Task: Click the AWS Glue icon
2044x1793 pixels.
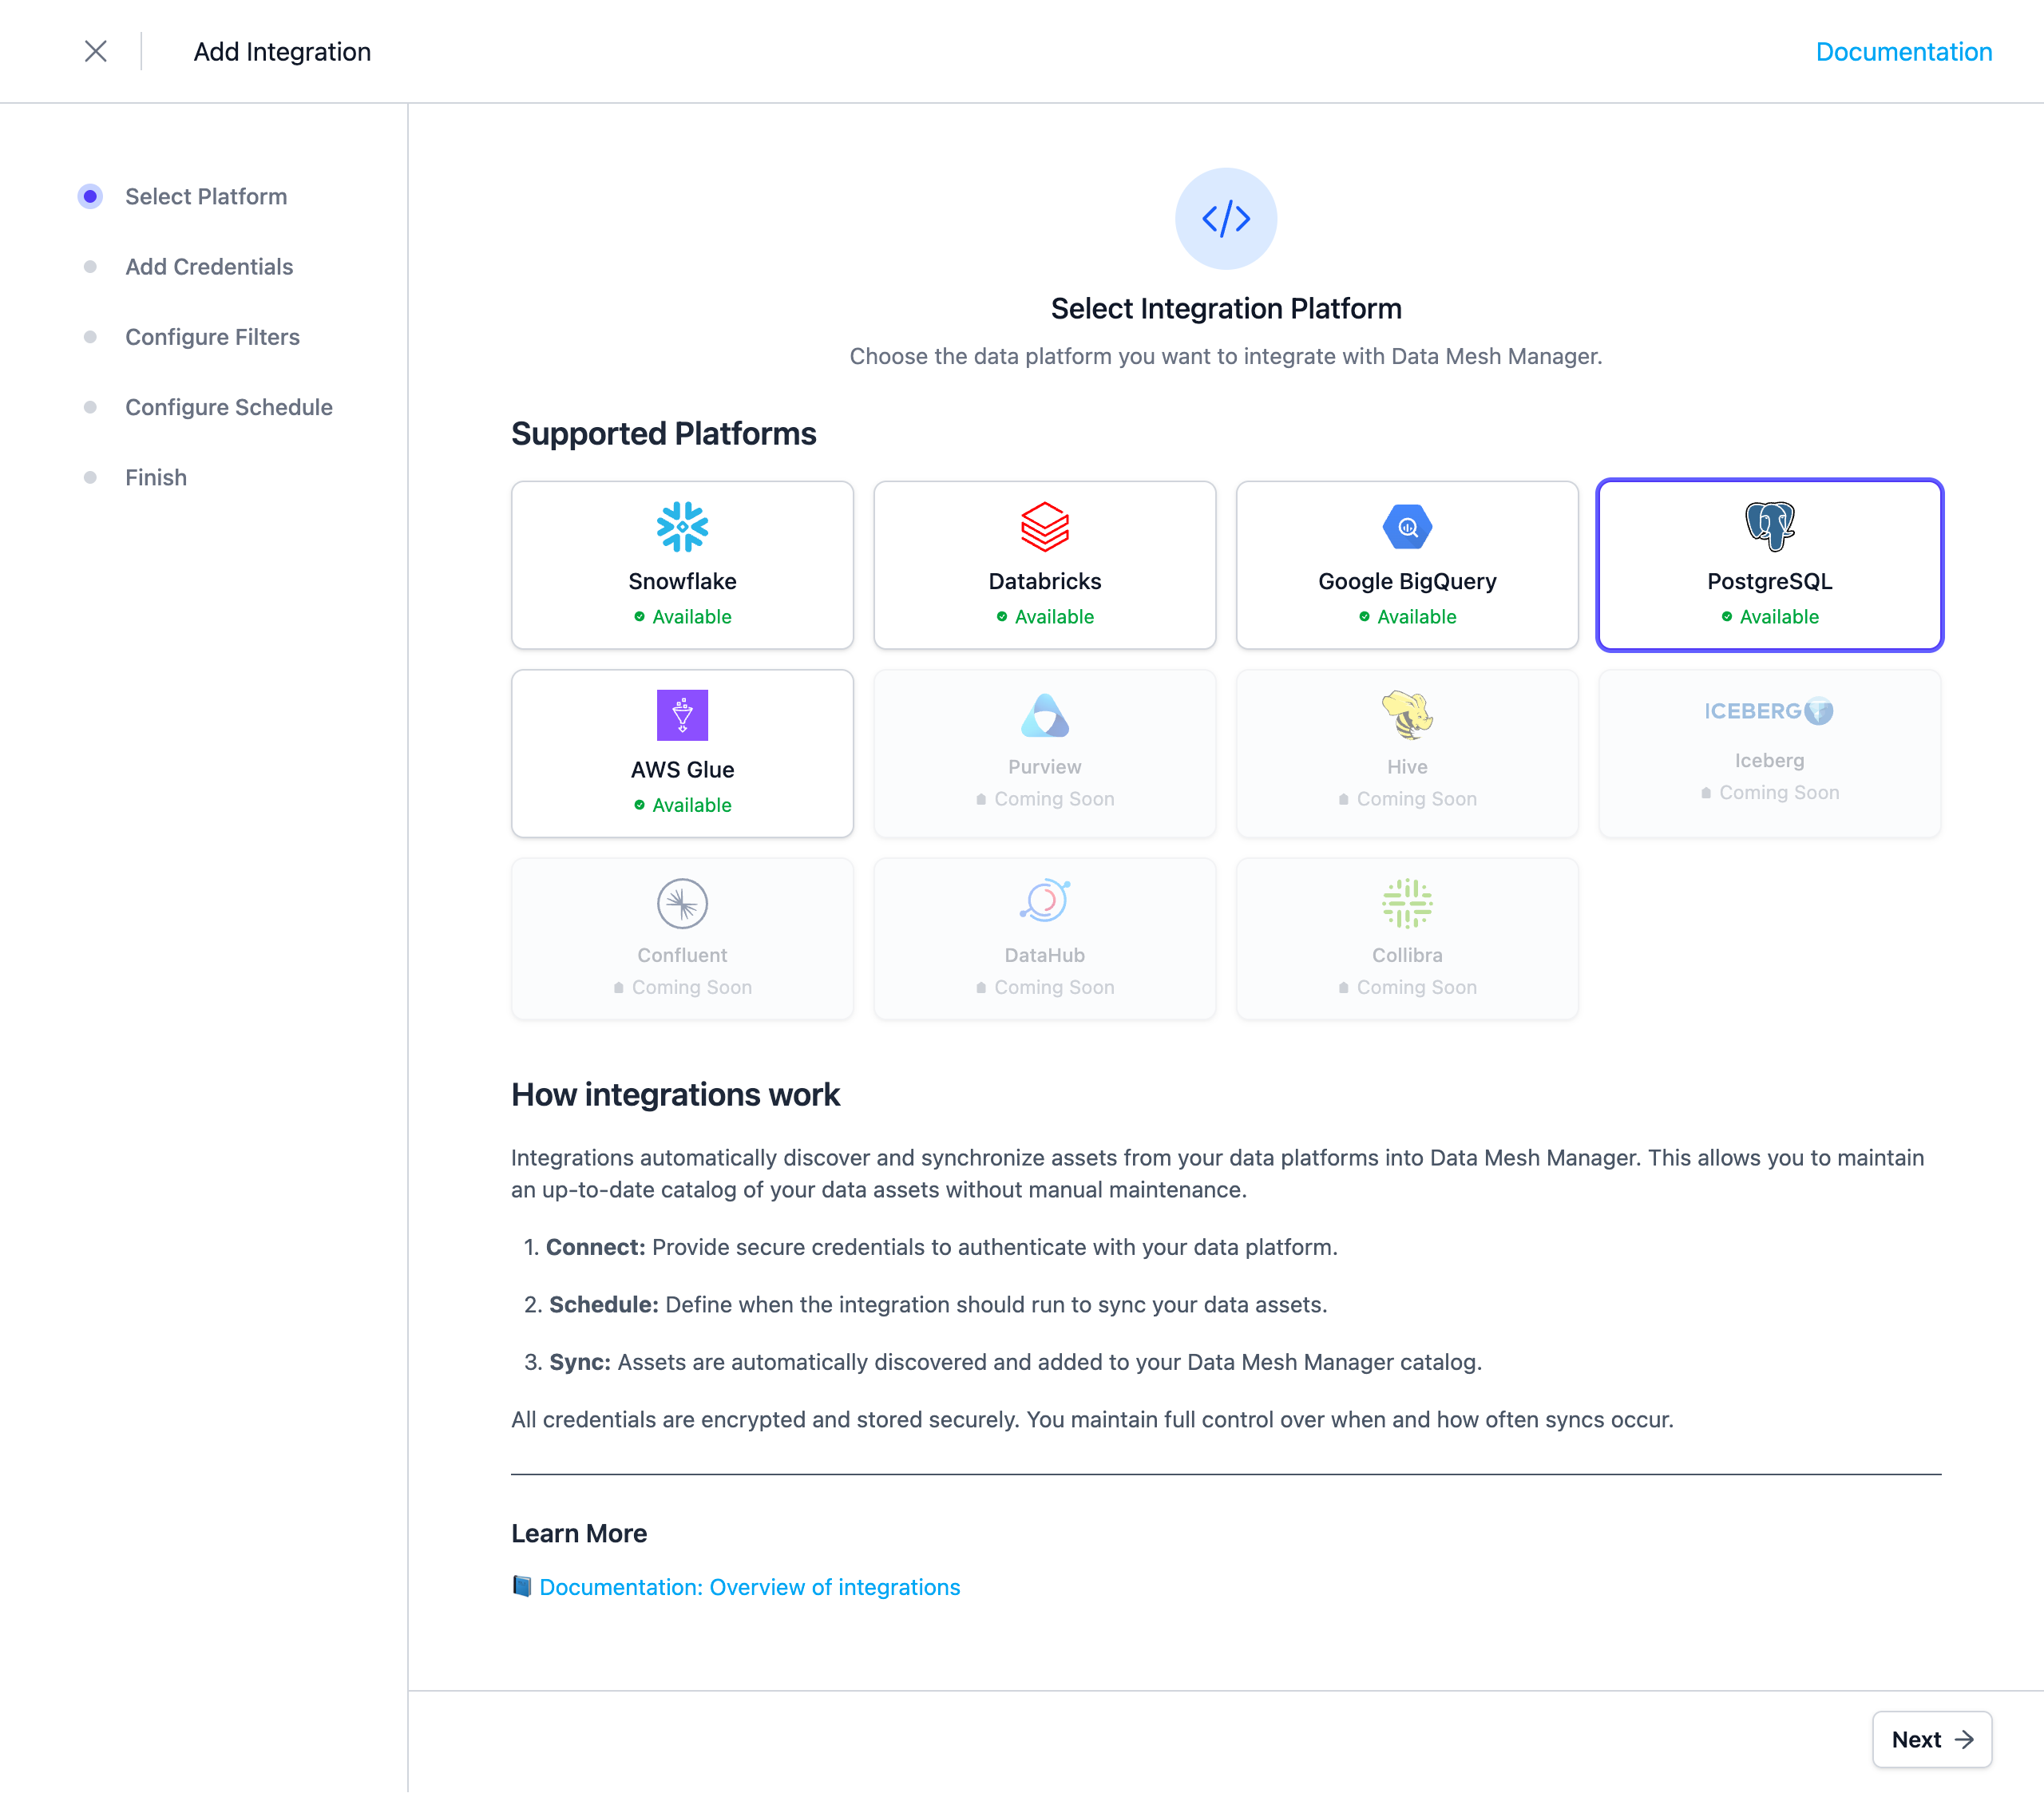Action: [682, 714]
